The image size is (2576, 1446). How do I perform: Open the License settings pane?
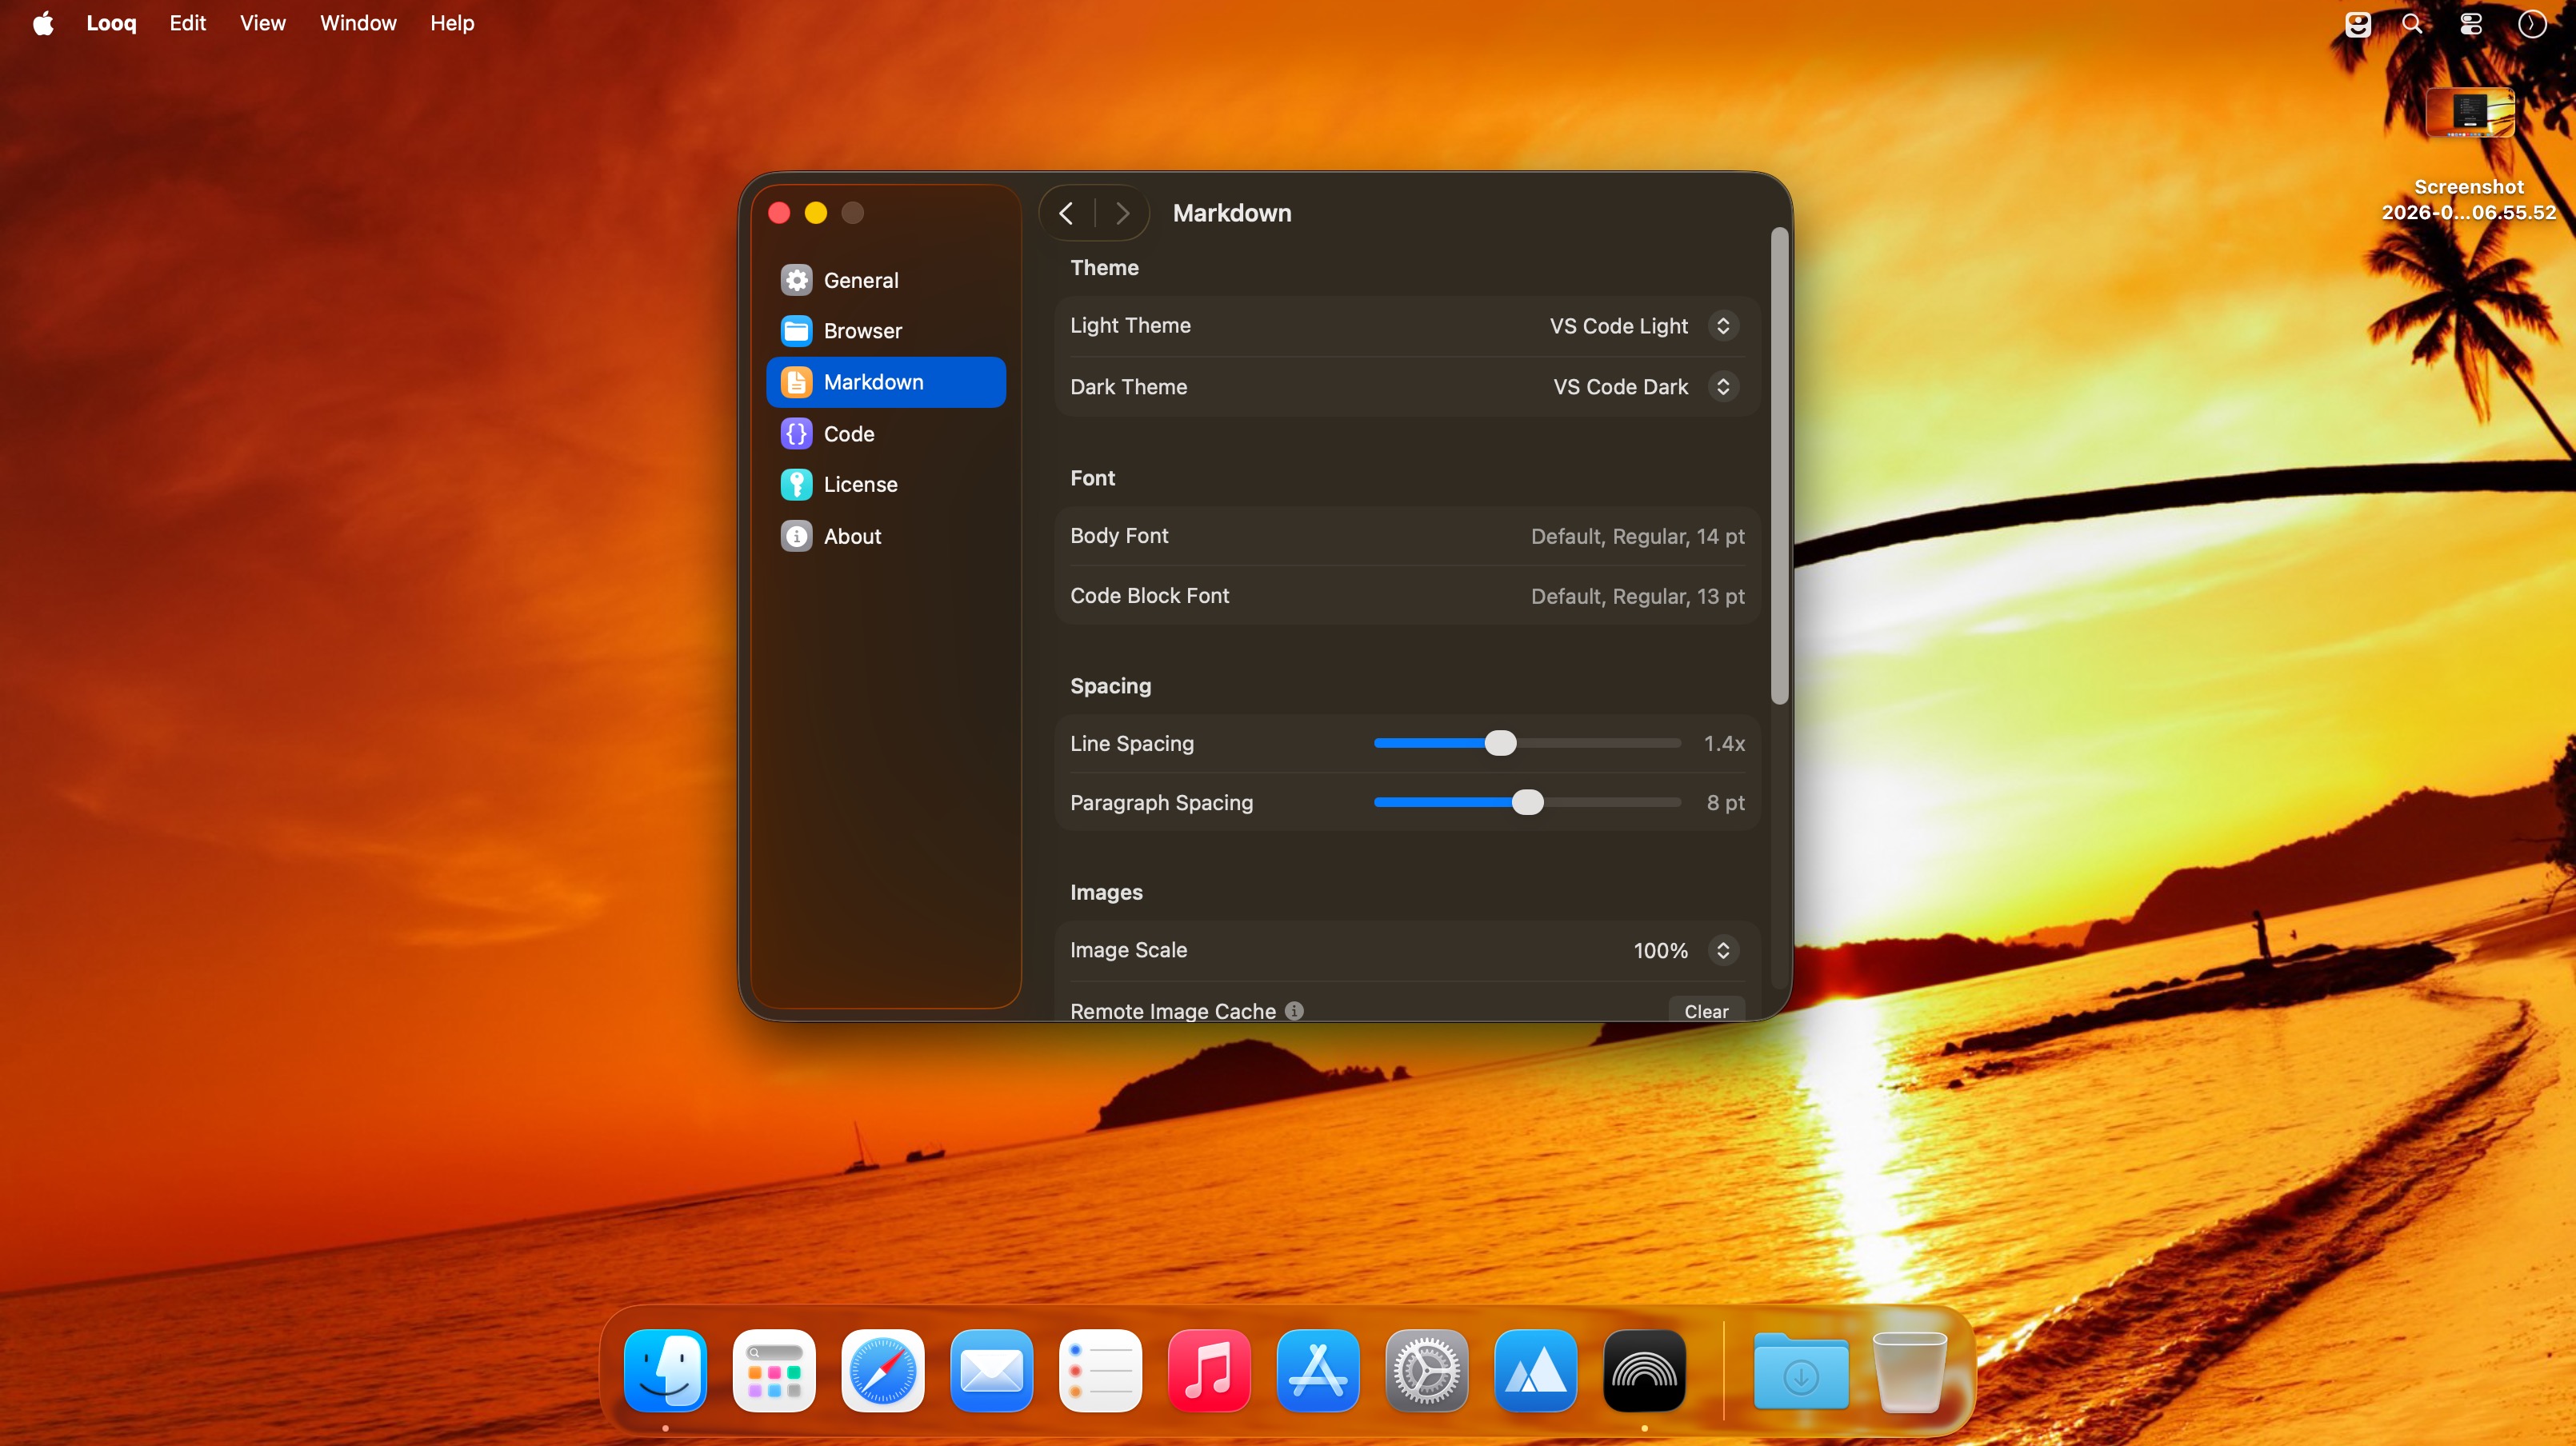885,485
